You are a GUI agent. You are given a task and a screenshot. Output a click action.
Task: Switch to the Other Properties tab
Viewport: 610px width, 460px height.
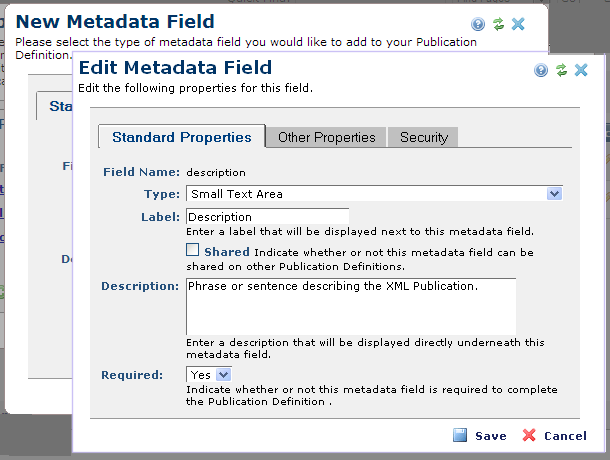click(x=326, y=137)
